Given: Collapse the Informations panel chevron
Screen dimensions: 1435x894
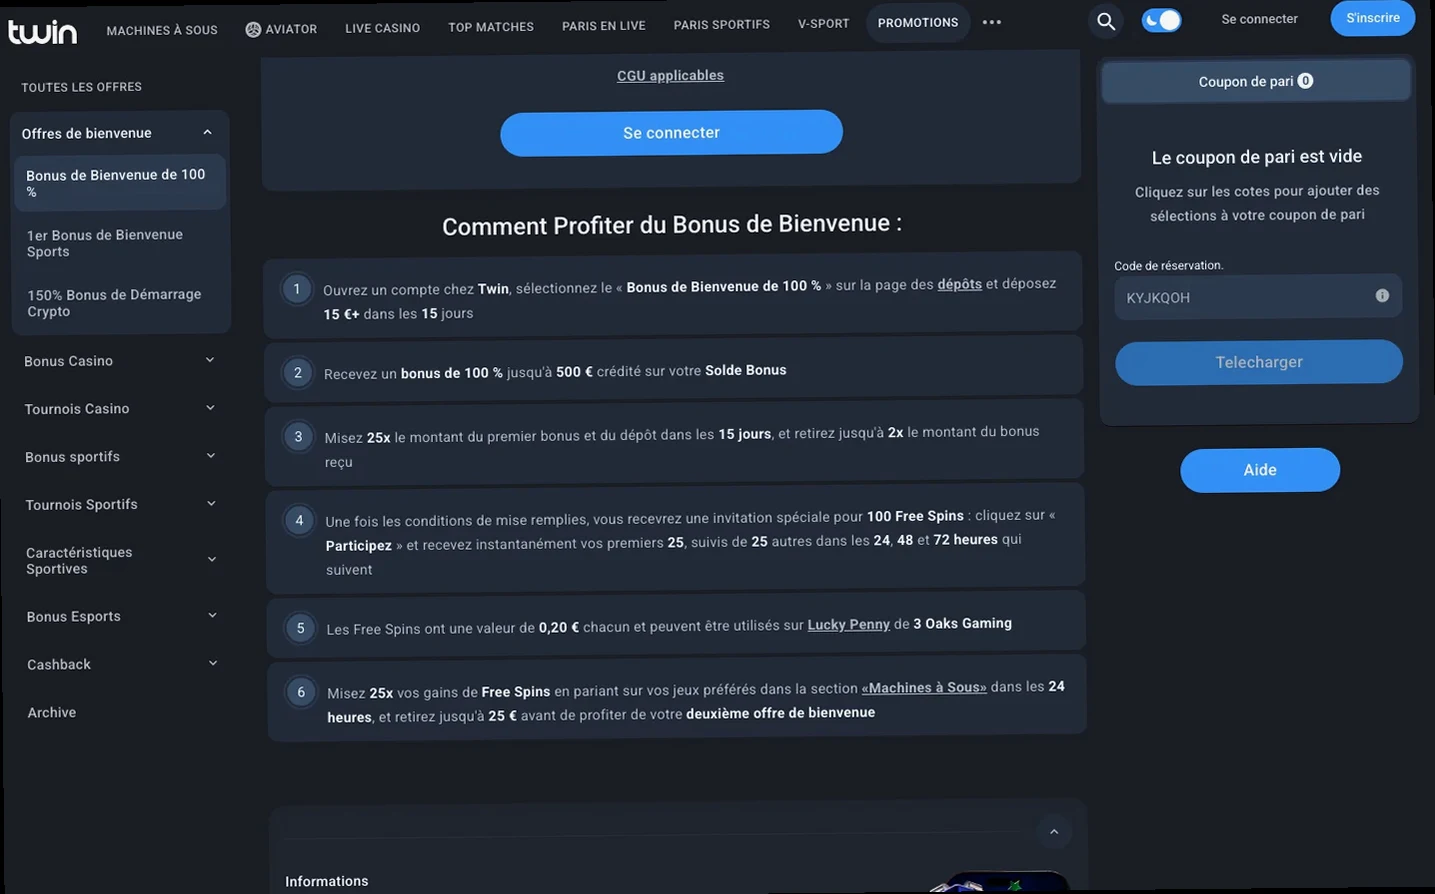Looking at the screenshot, I should [x=1053, y=831].
